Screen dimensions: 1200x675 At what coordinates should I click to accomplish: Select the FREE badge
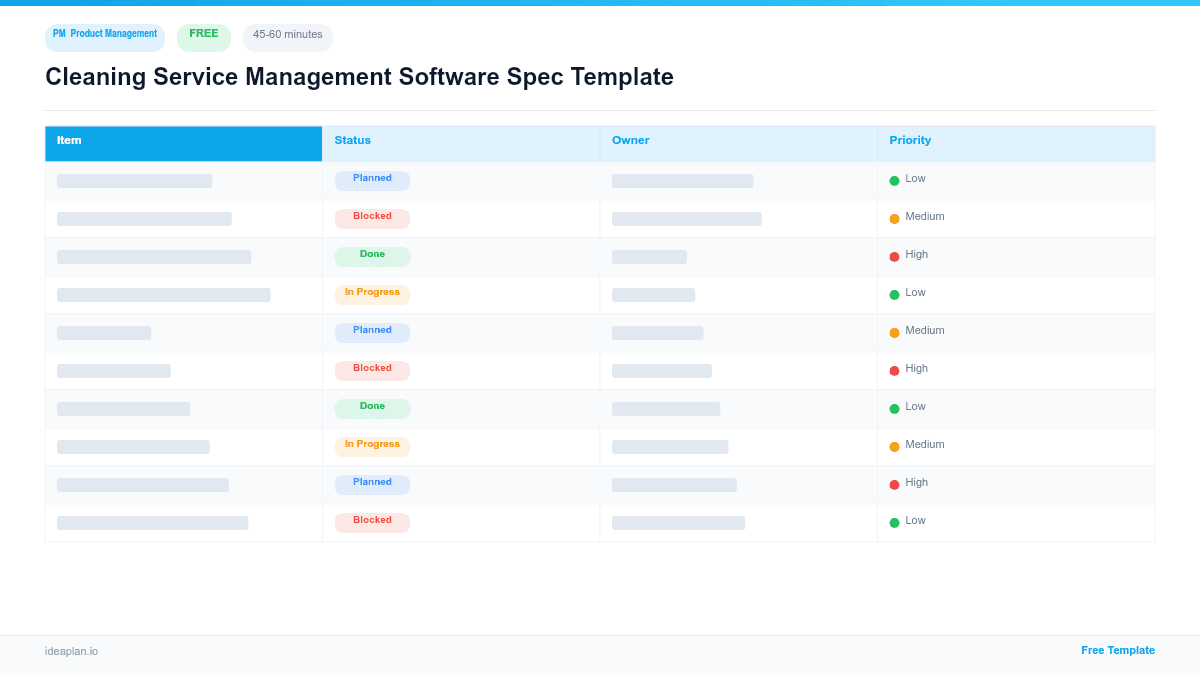pyautogui.click(x=203, y=35)
